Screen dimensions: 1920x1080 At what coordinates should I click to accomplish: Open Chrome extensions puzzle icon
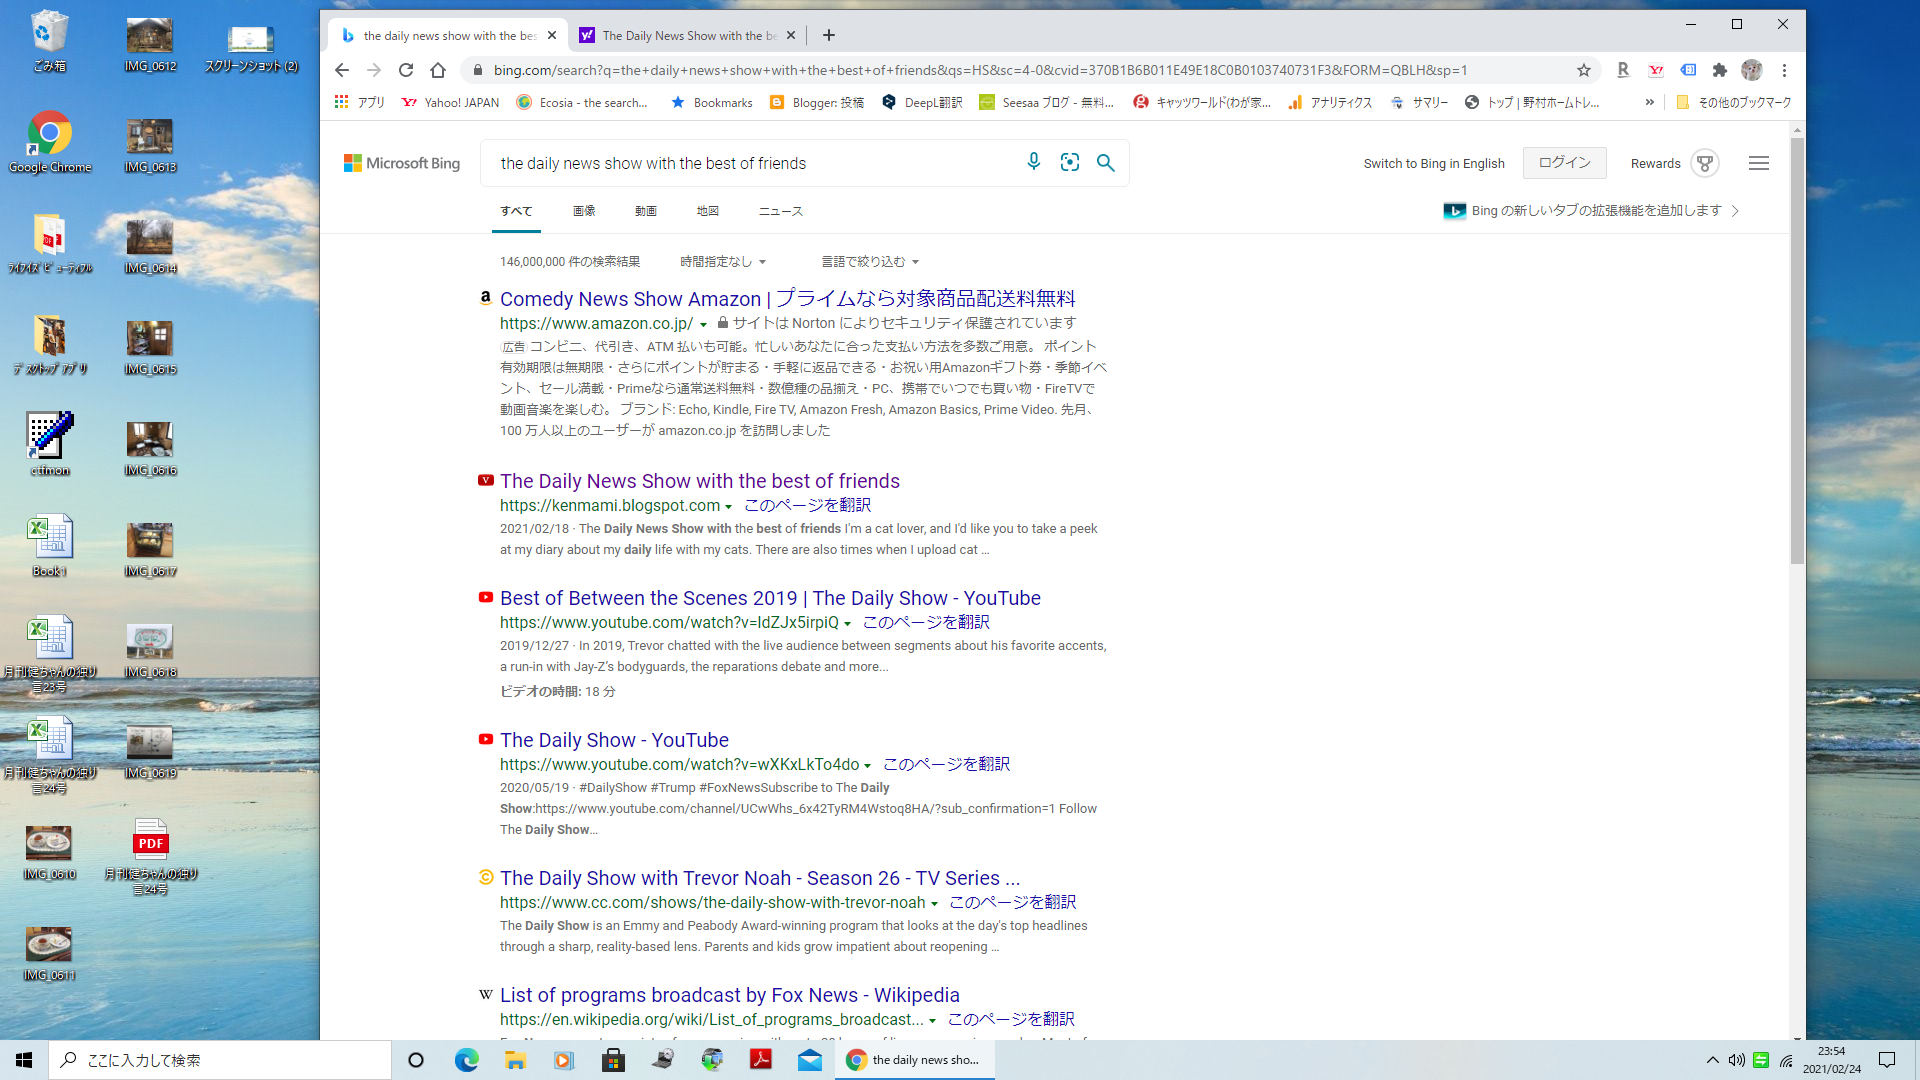(x=1720, y=70)
